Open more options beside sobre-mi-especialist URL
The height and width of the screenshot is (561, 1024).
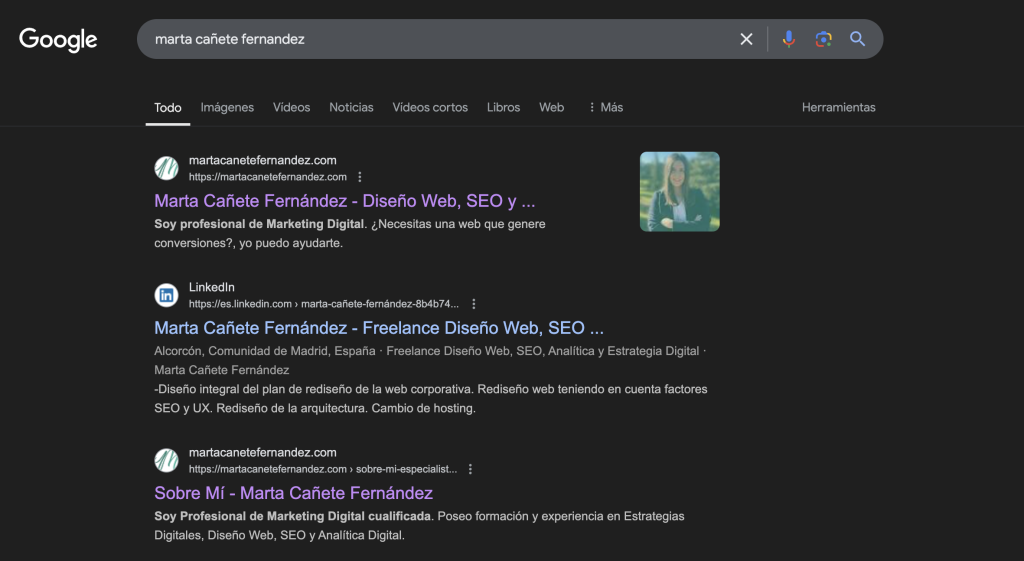(x=470, y=469)
